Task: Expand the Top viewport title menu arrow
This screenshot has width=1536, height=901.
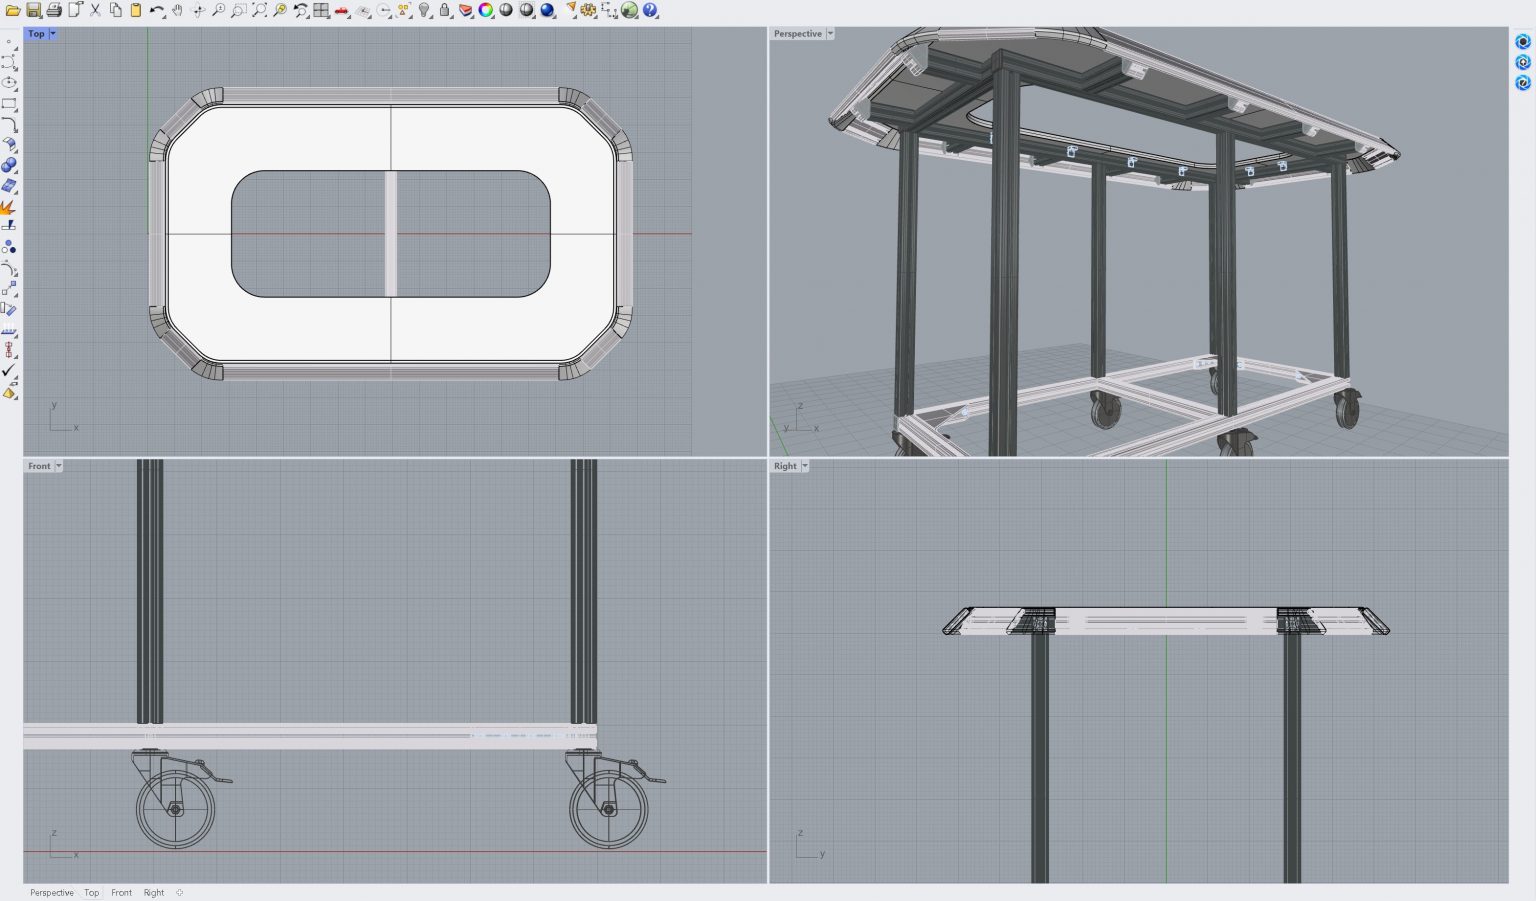Action: (53, 34)
